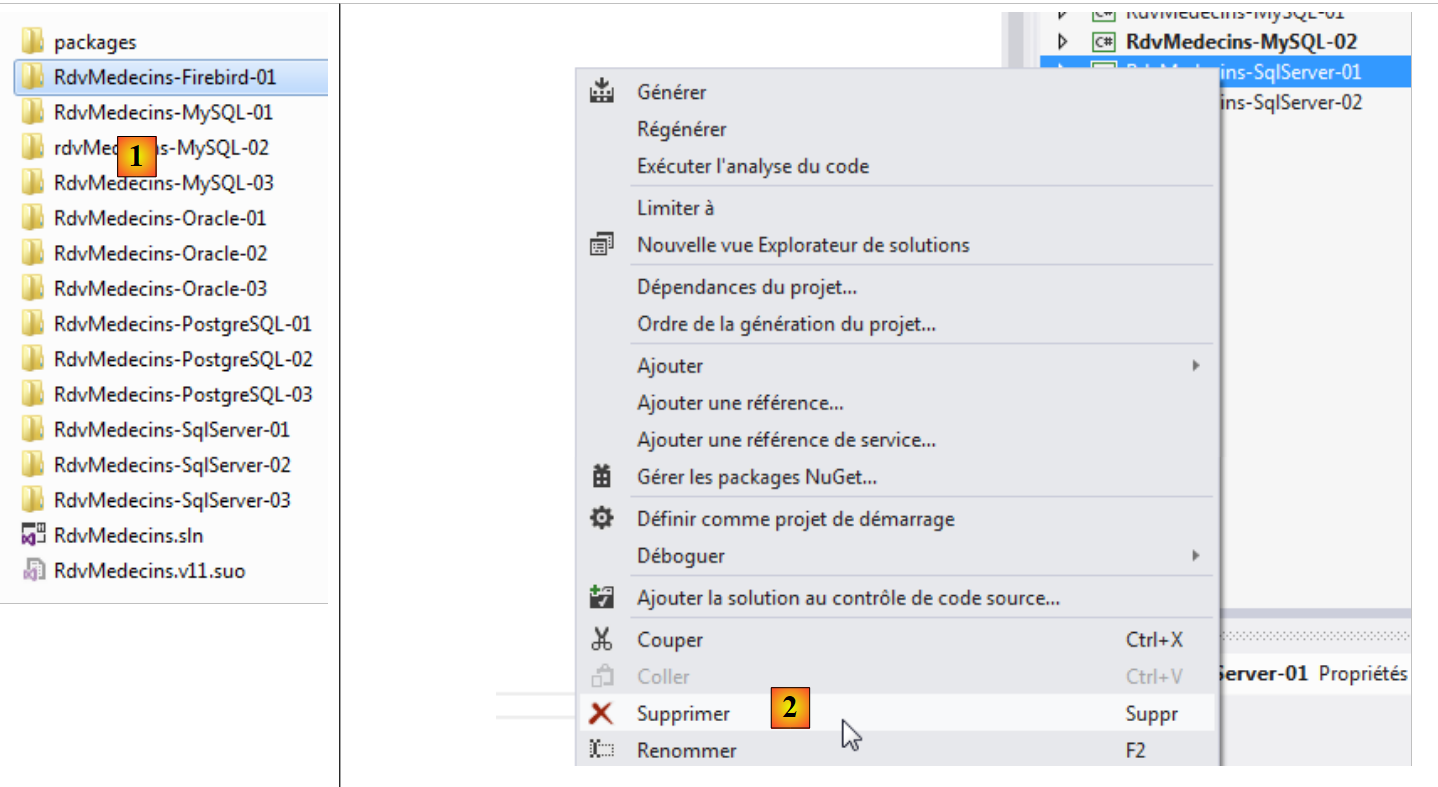Open the Déboguer submenu arrow
This screenshot has height=787, width=1438.
point(1195,555)
